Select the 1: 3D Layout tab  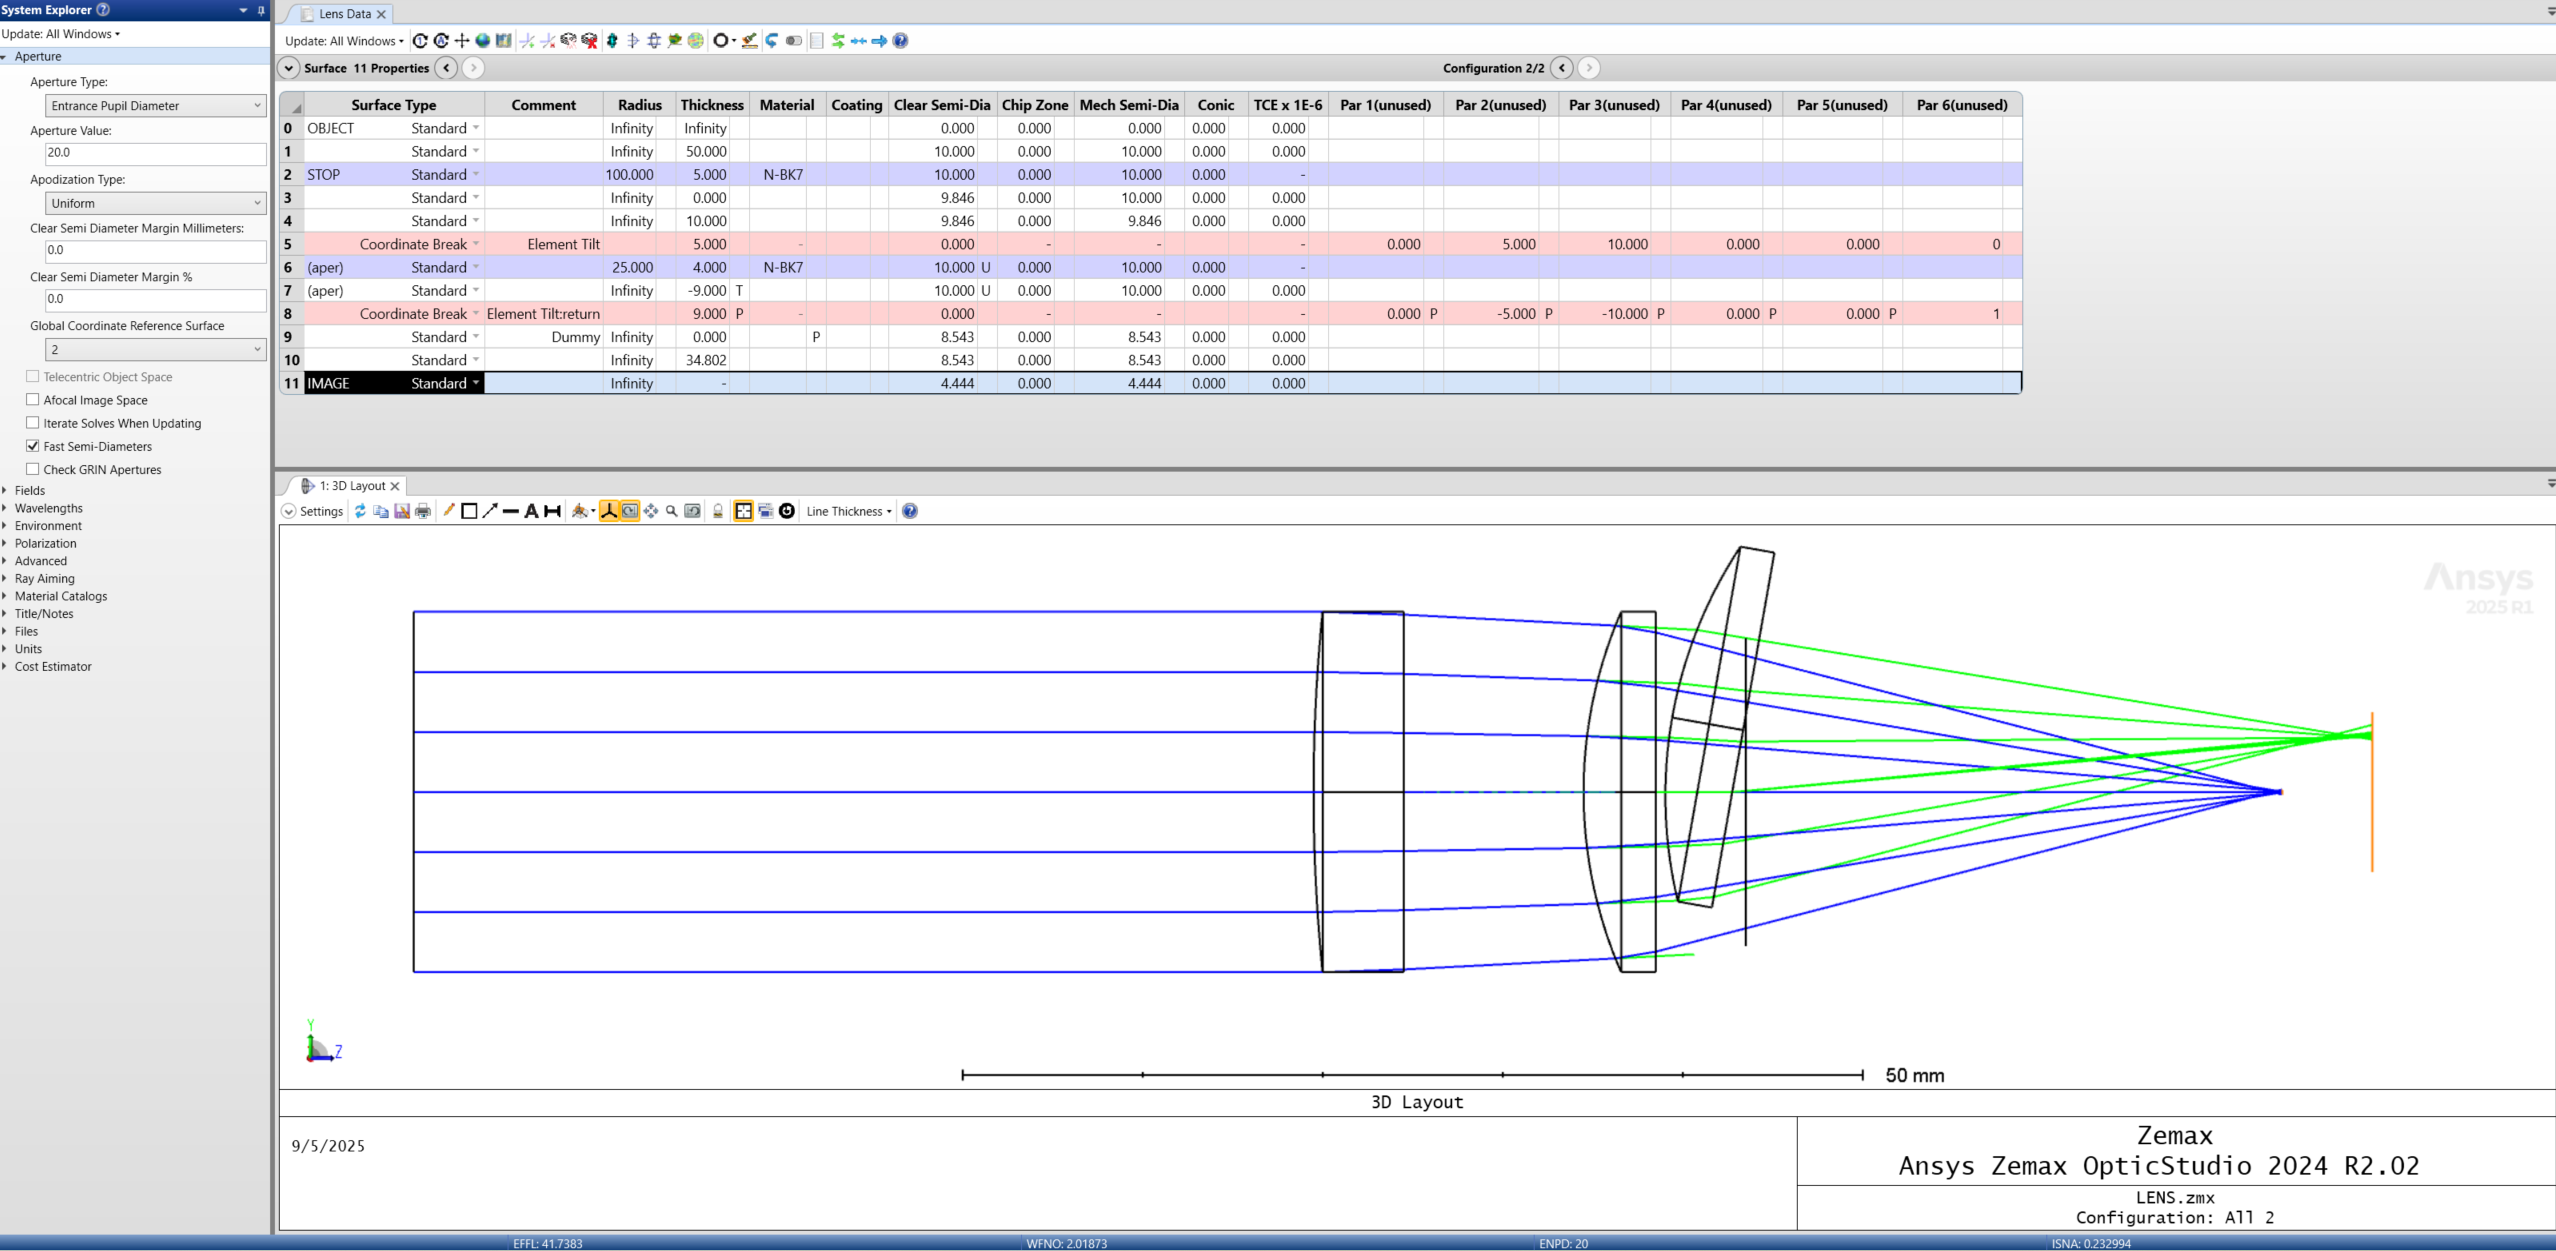click(352, 485)
